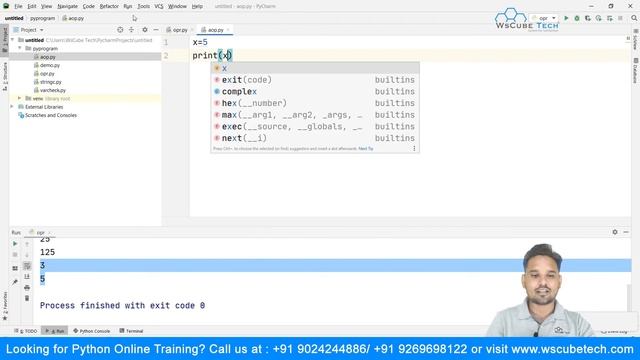
Task: Open Python Console tab
Action: pos(91,331)
